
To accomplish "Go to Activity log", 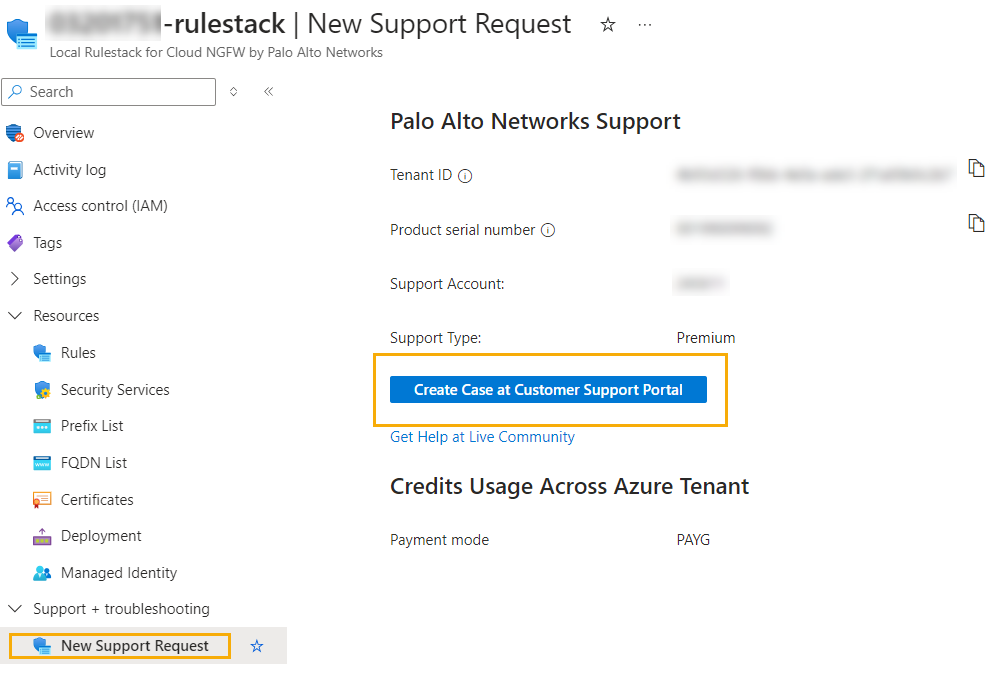I will 69,170.
